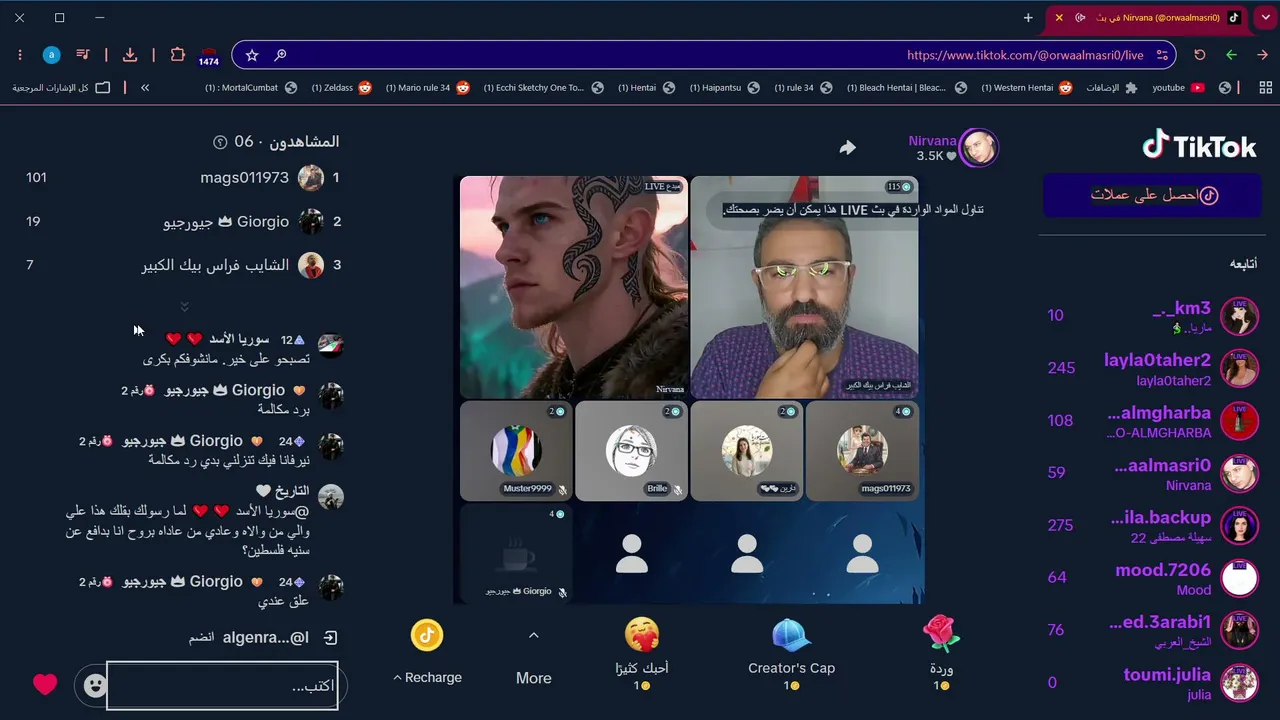Click the TikTok URL address bar
The image size is (1280, 720).
[703, 55]
